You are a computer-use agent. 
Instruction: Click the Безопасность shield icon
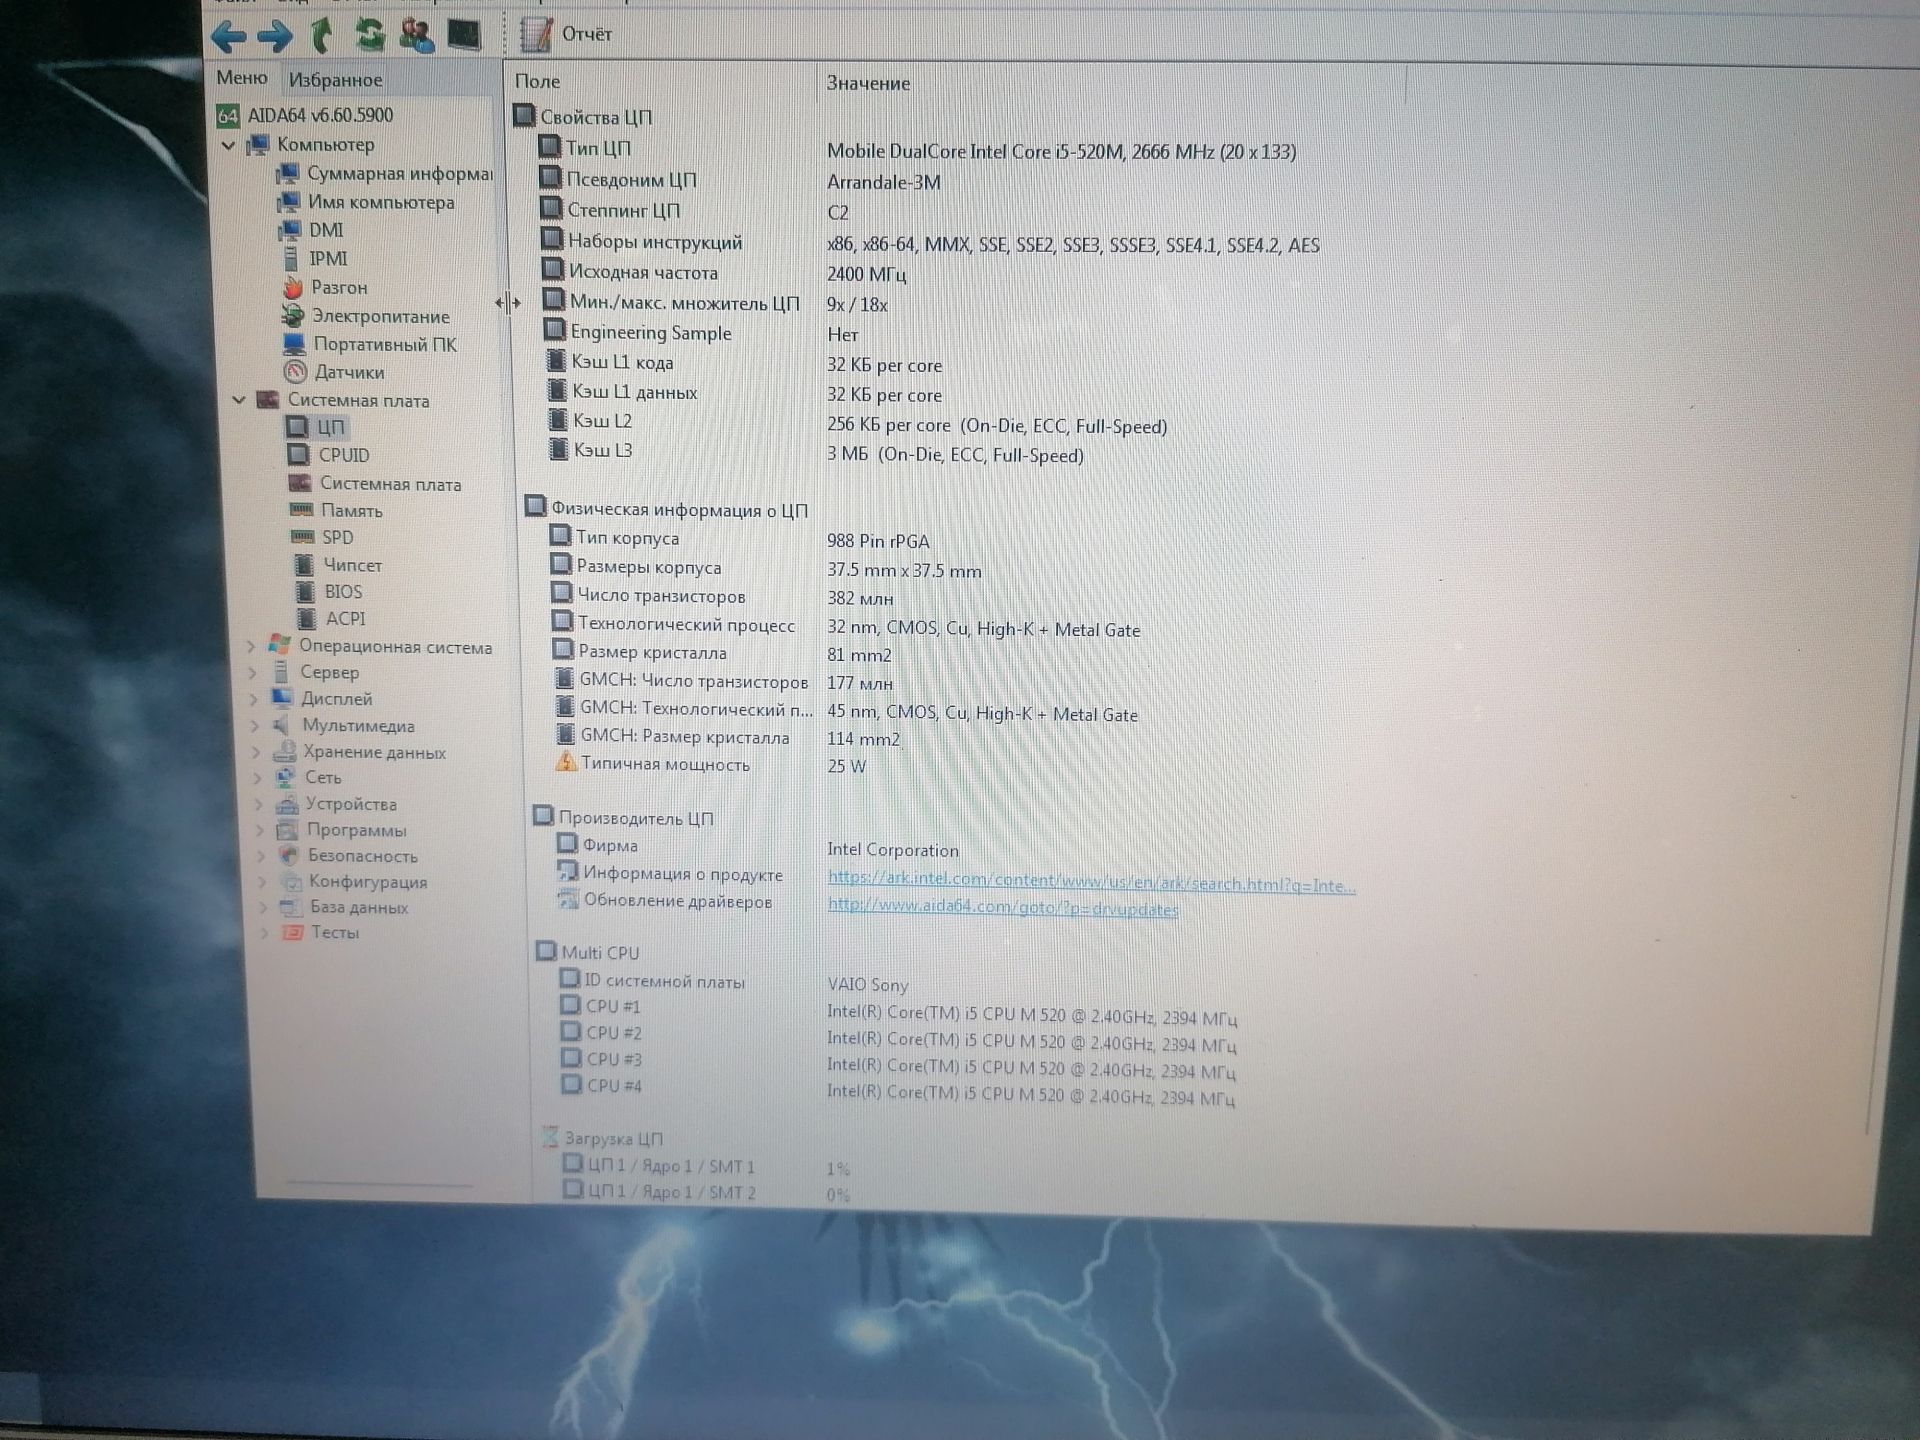pyautogui.click(x=290, y=856)
